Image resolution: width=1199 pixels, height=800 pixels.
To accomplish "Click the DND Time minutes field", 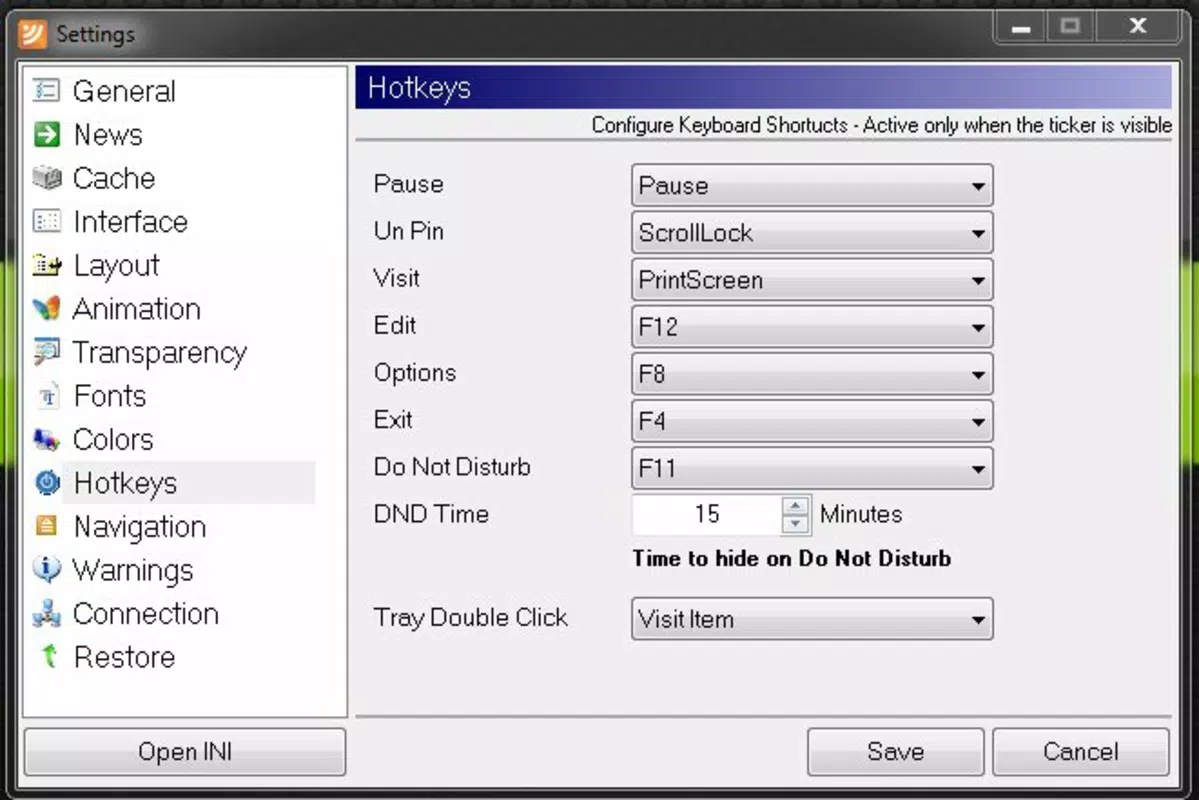I will (x=707, y=514).
